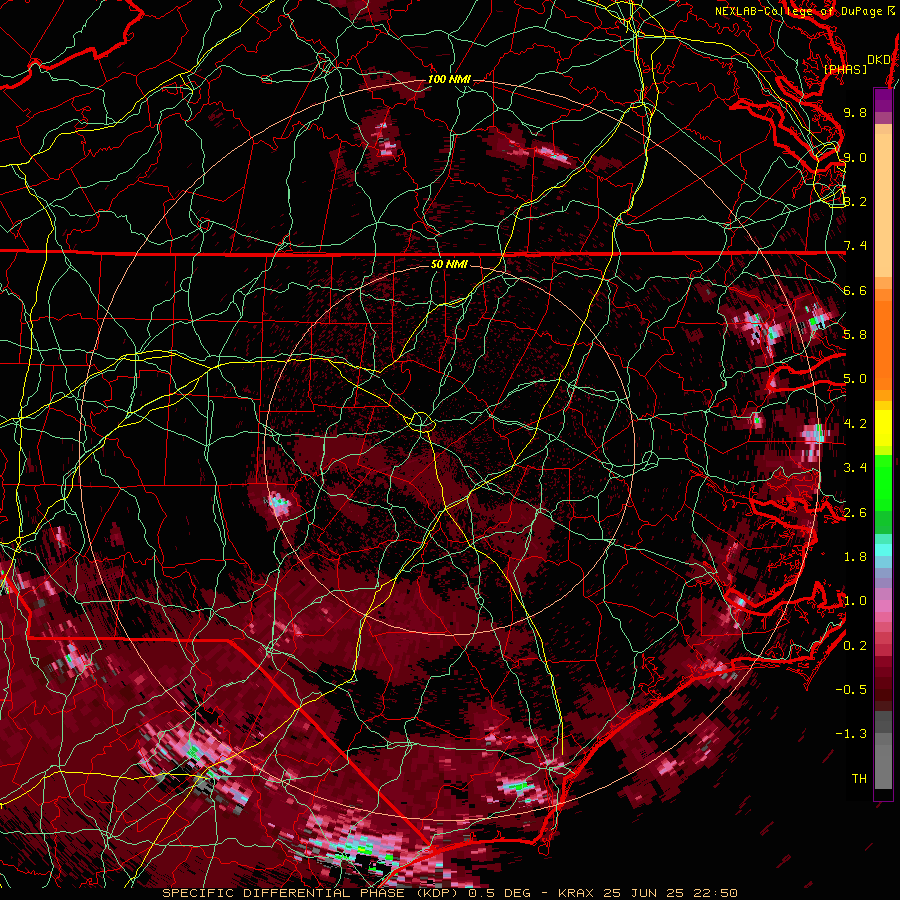Click the 9.8 value on color scale
Viewport: 900px width, 900px height.
pyautogui.click(x=855, y=112)
